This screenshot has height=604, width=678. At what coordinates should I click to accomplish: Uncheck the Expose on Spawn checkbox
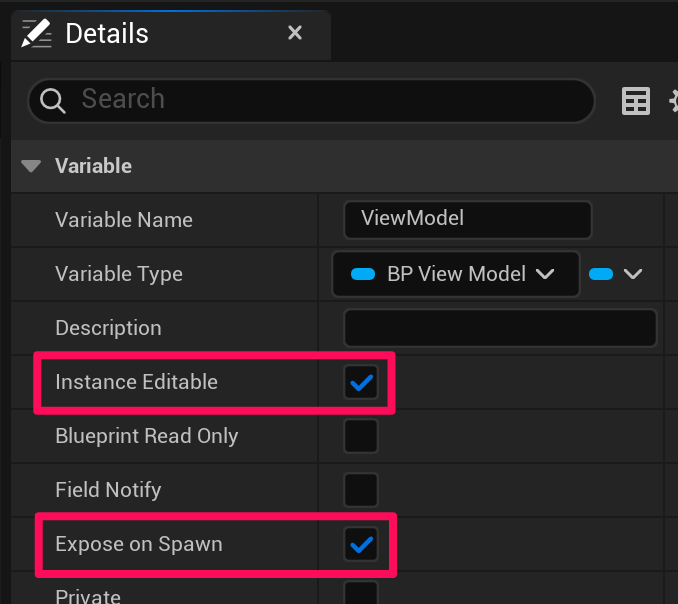click(361, 544)
